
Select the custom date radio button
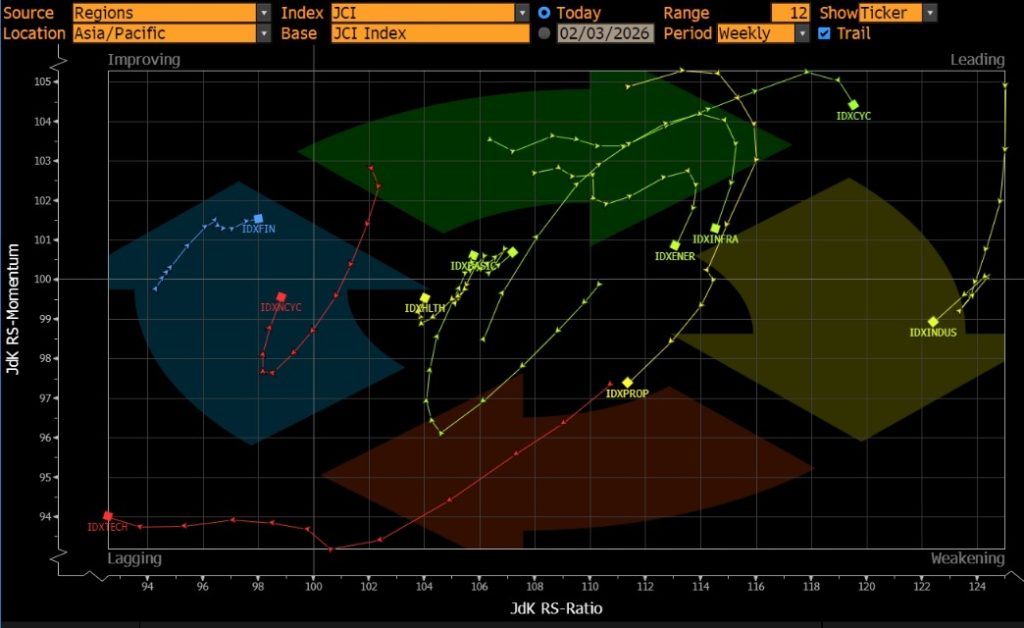(x=544, y=33)
